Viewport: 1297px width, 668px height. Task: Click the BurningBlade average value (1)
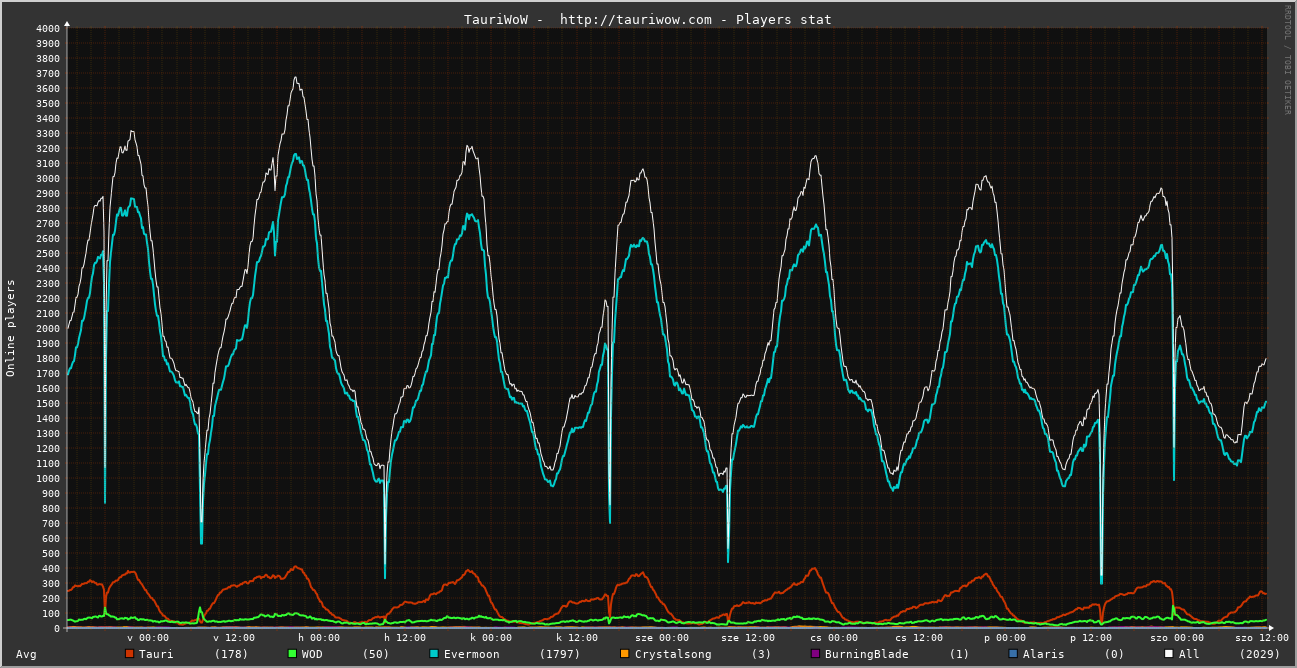click(960, 654)
